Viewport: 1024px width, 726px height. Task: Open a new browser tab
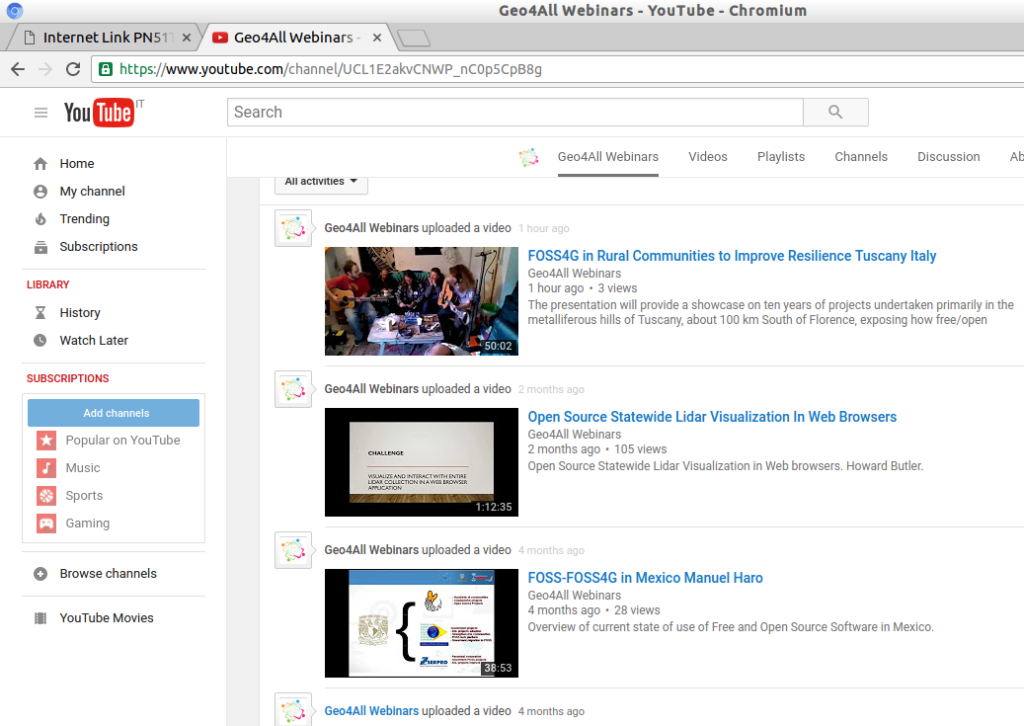pos(413,39)
